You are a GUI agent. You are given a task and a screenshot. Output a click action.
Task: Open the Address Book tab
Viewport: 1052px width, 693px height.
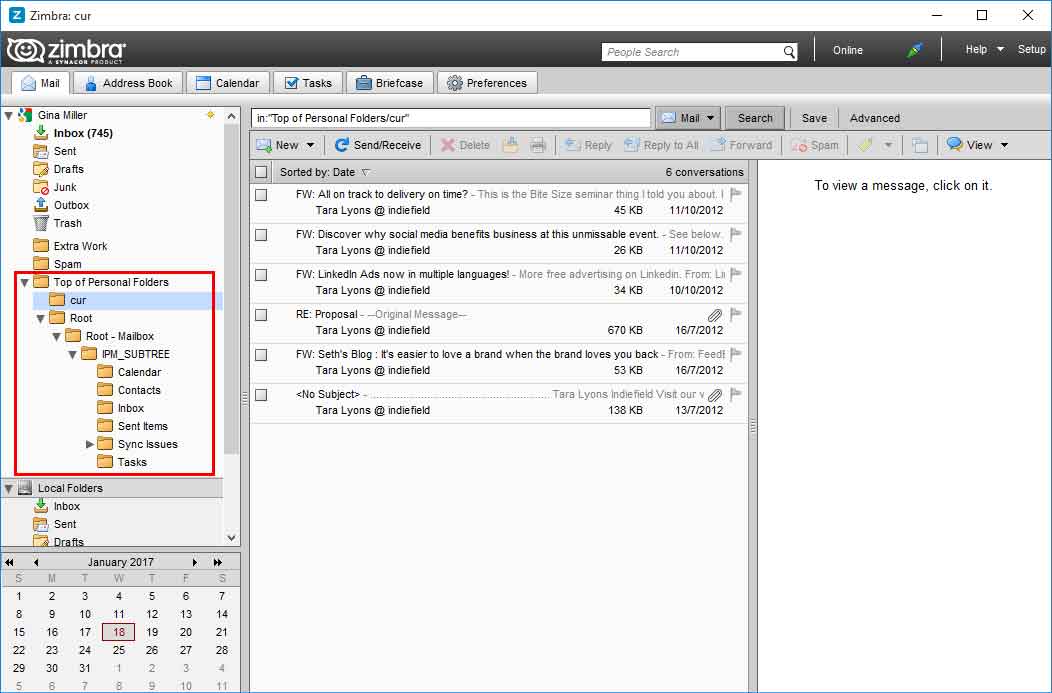tap(128, 83)
